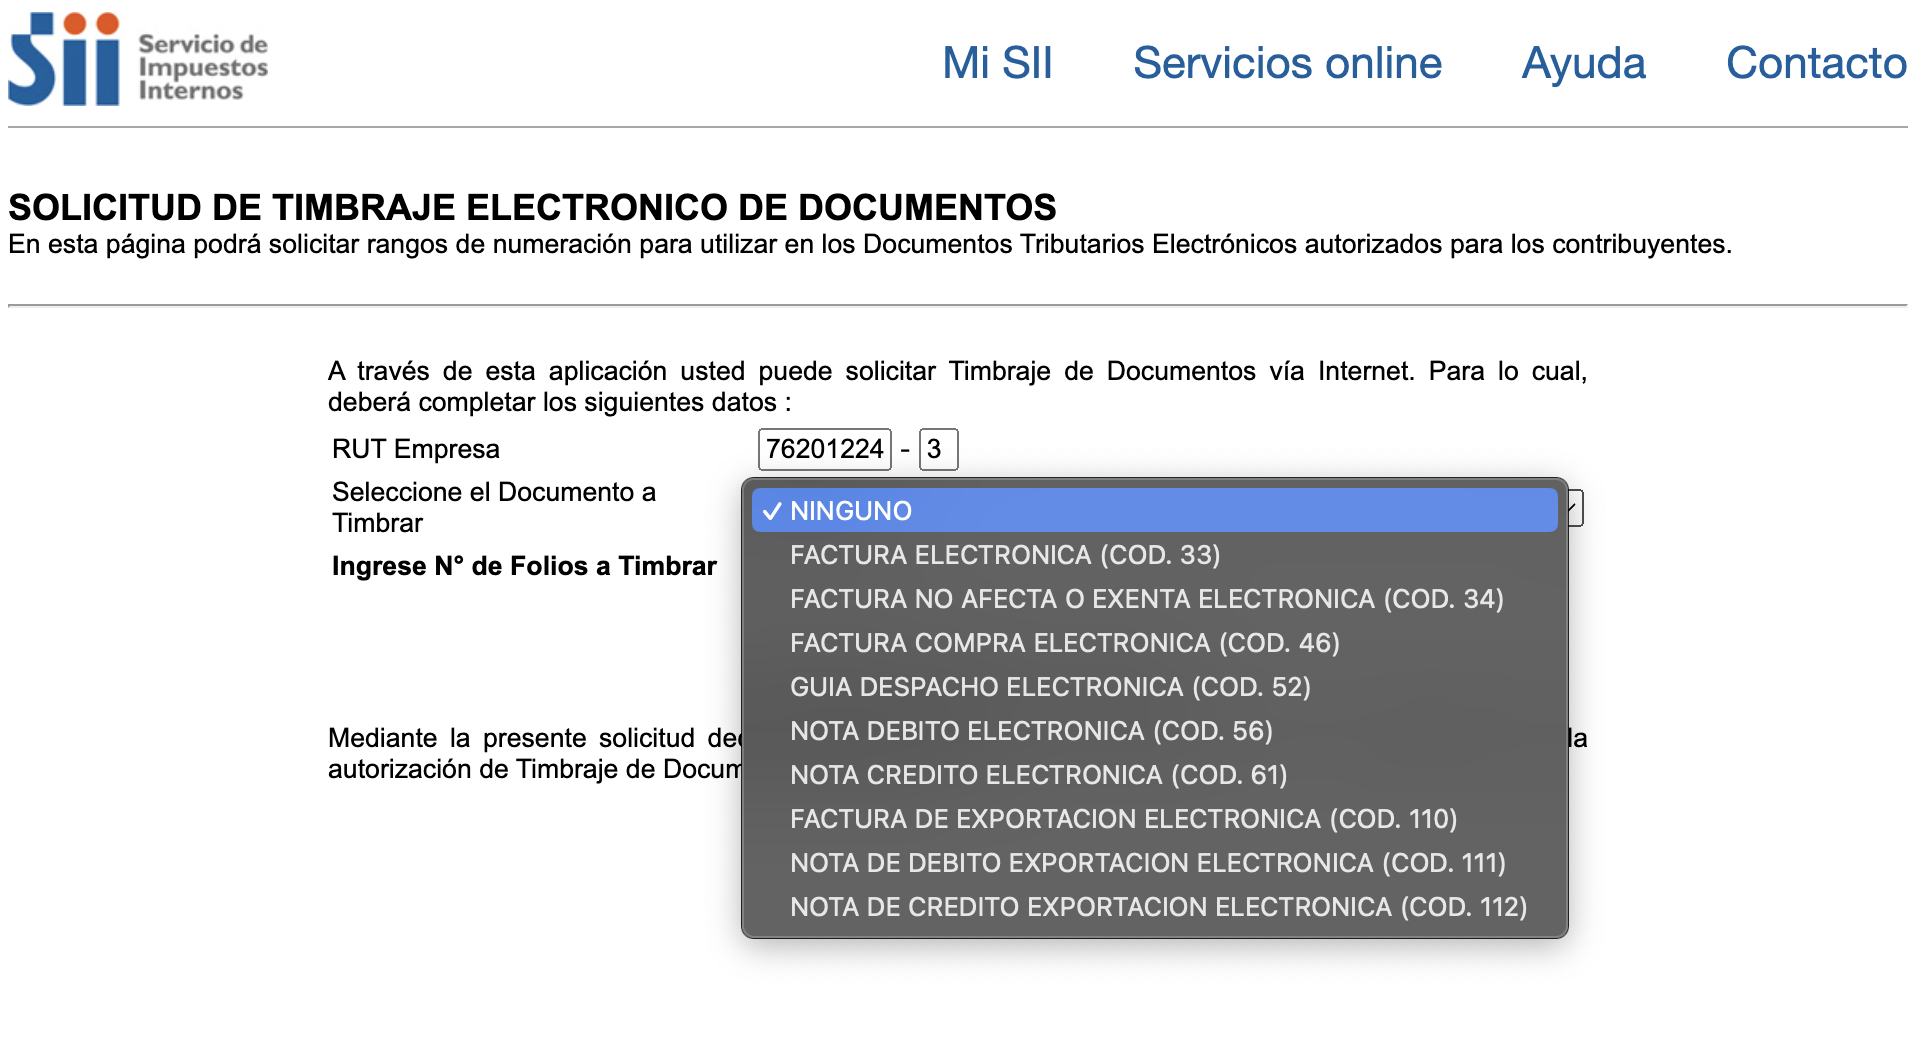The height and width of the screenshot is (1058, 1920).
Task: Select GUIA DESPACHO ELECTRONICA (COD. 52)
Action: (x=1155, y=686)
